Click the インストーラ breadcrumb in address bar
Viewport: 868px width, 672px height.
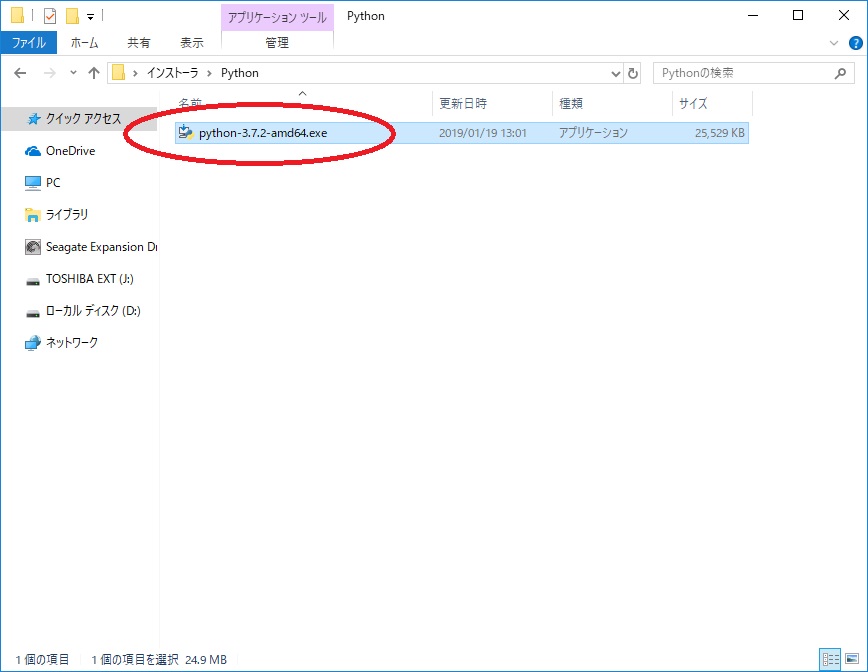[172, 73]
